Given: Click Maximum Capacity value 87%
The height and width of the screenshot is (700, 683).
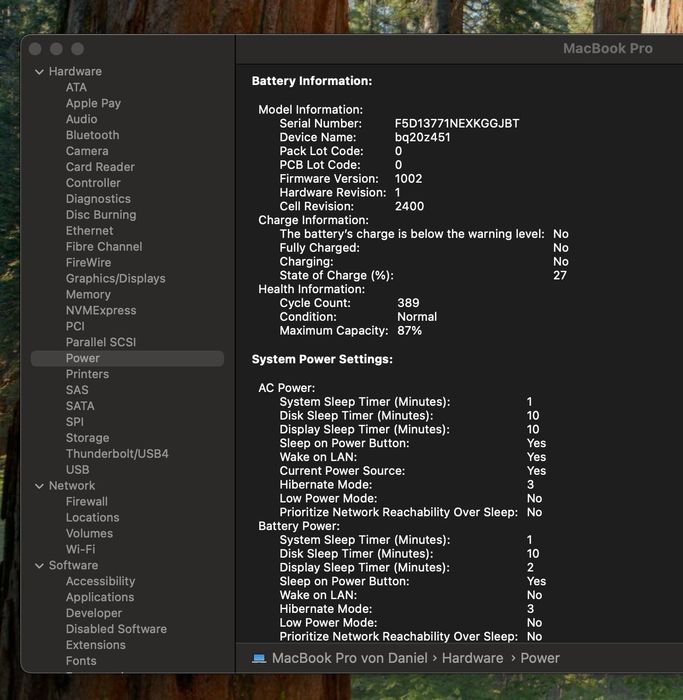Looking at the screenshot, I should click(409, 331).
